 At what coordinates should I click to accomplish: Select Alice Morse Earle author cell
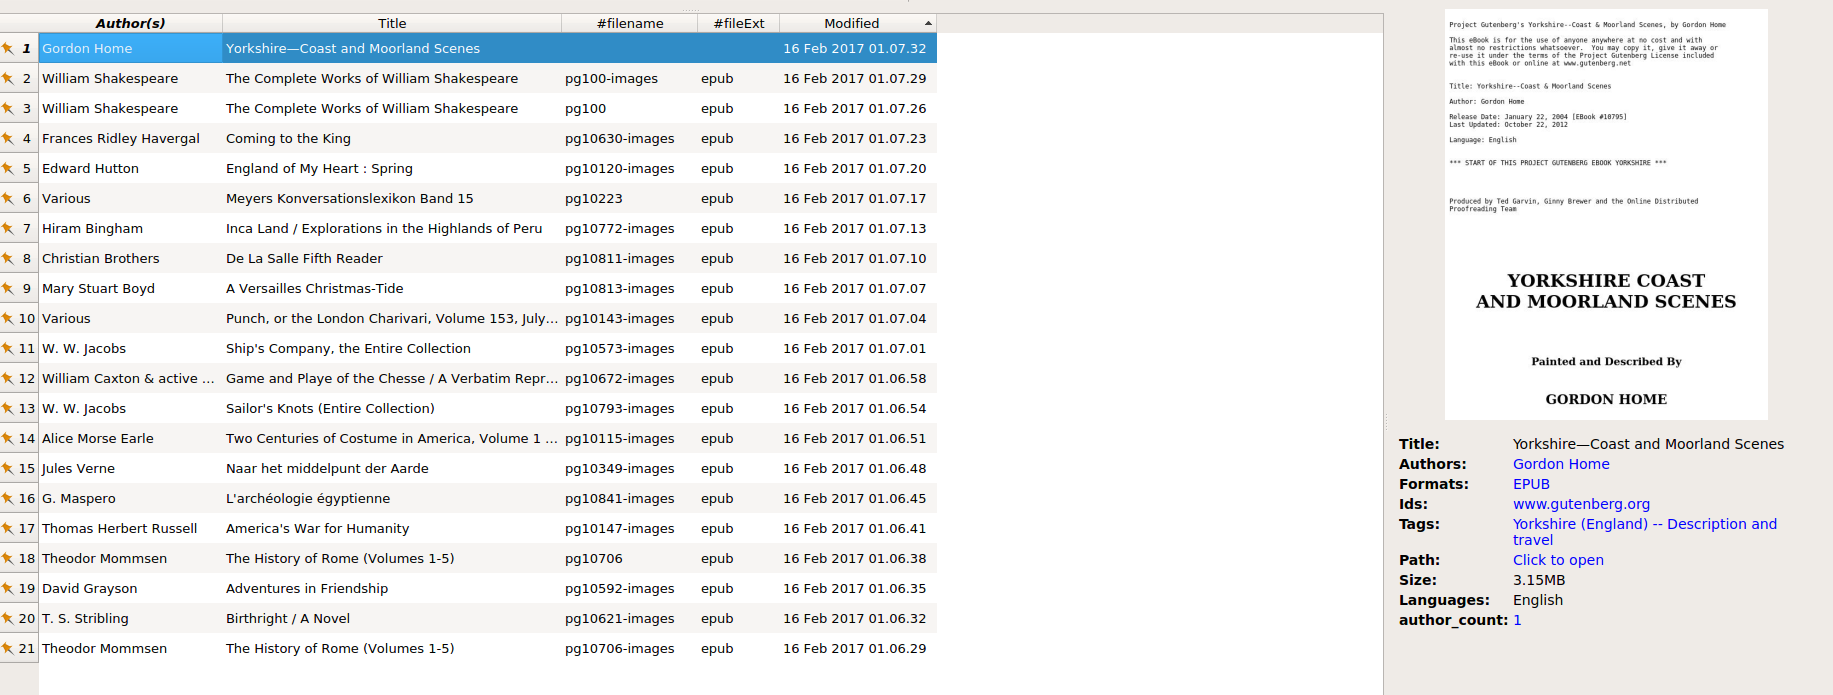tap(130, 438)
